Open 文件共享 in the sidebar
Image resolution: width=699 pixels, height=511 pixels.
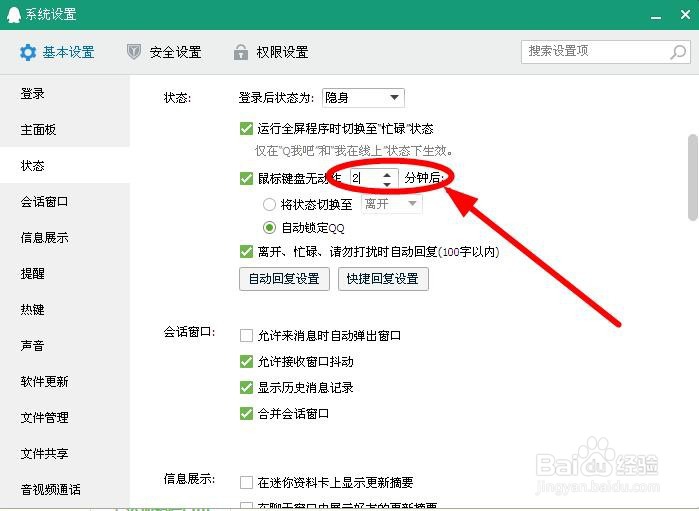pos(65,453)
